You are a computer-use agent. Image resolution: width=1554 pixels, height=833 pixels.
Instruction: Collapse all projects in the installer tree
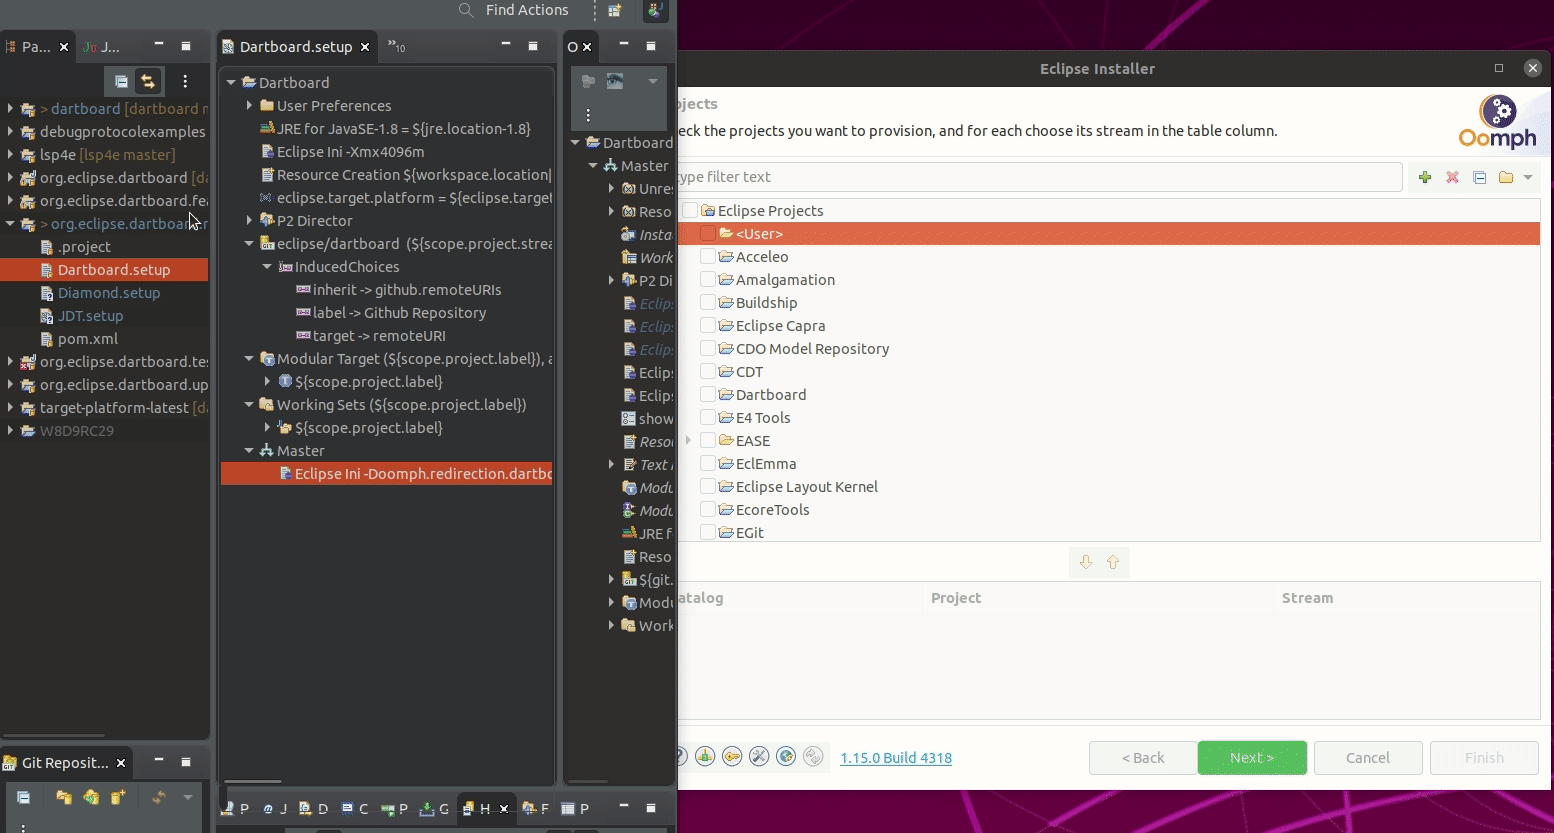pos(1479,177)
